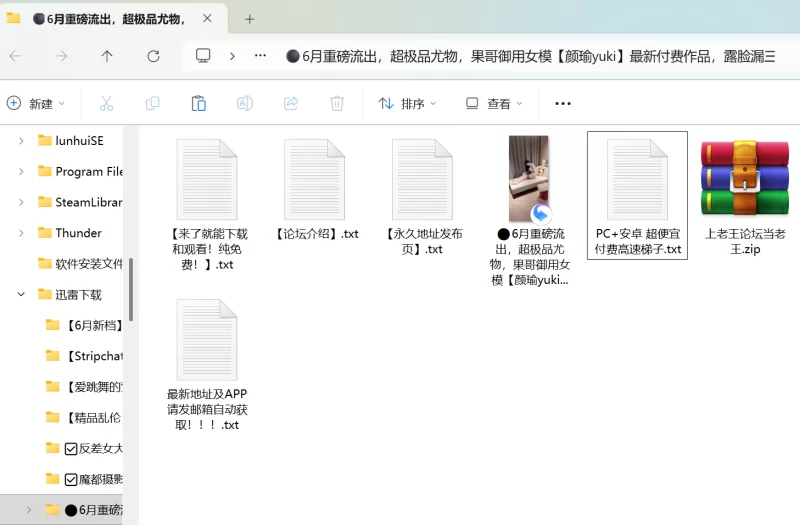The image size is (800, 525).
Task: Click the Delete trash bin icon
Action: click(337, 103)
